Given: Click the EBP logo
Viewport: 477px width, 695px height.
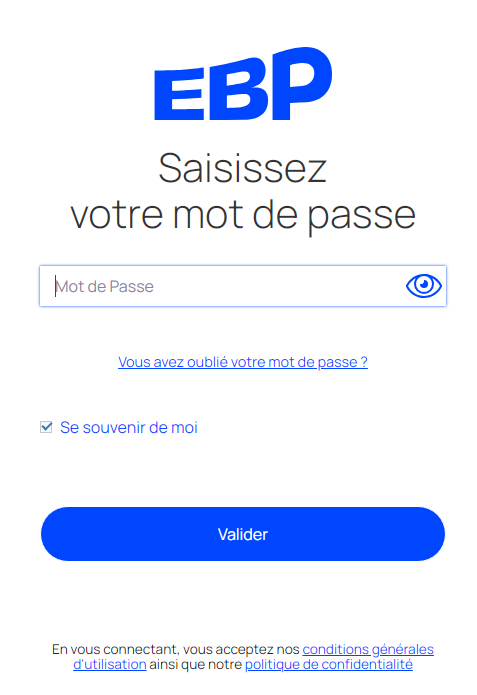Looking at the screenshot, I should [x=243, y=83].
